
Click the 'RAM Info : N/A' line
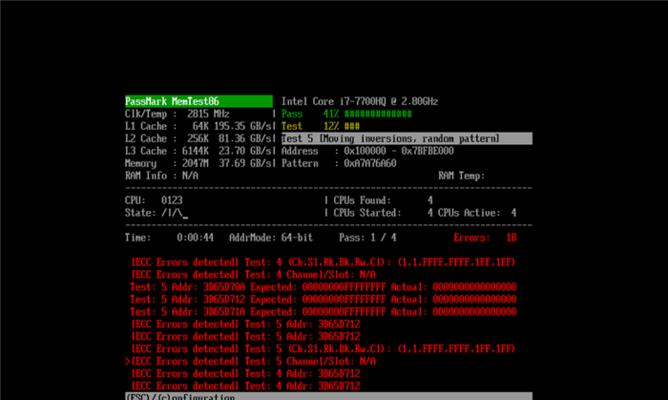click(161, 176)
